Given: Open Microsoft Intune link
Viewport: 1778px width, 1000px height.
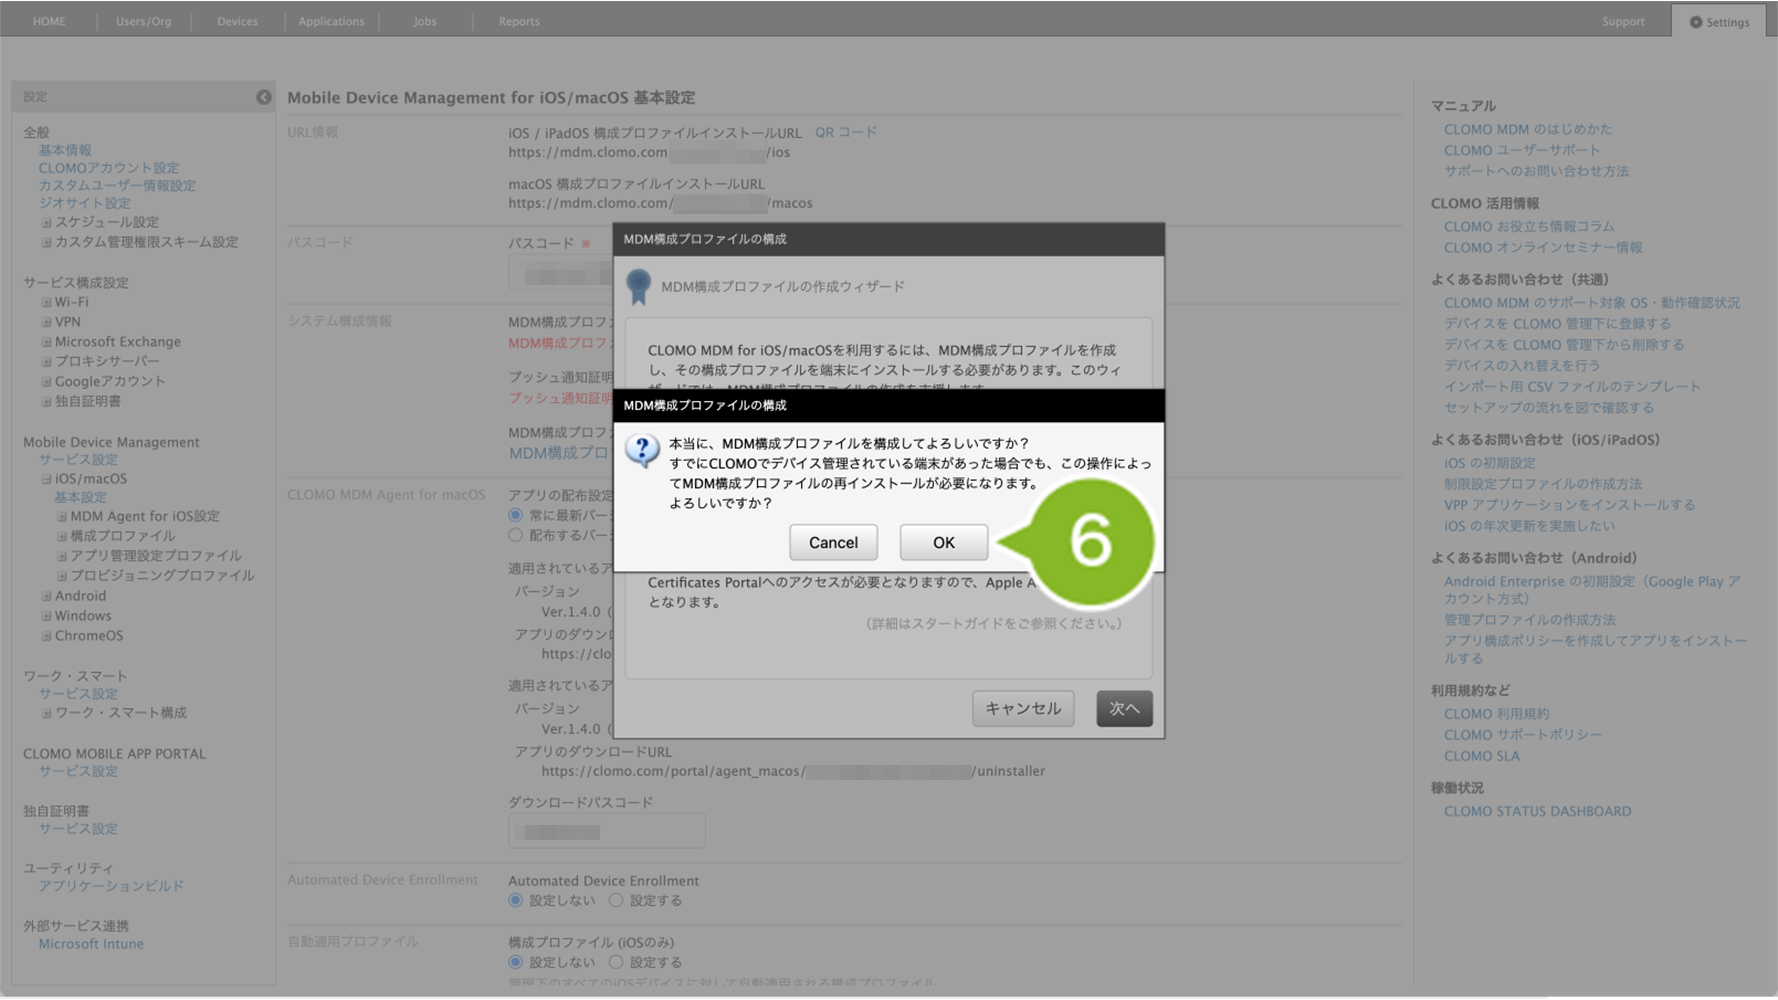Looking at the screenshot, I should [x=91, y=944].
